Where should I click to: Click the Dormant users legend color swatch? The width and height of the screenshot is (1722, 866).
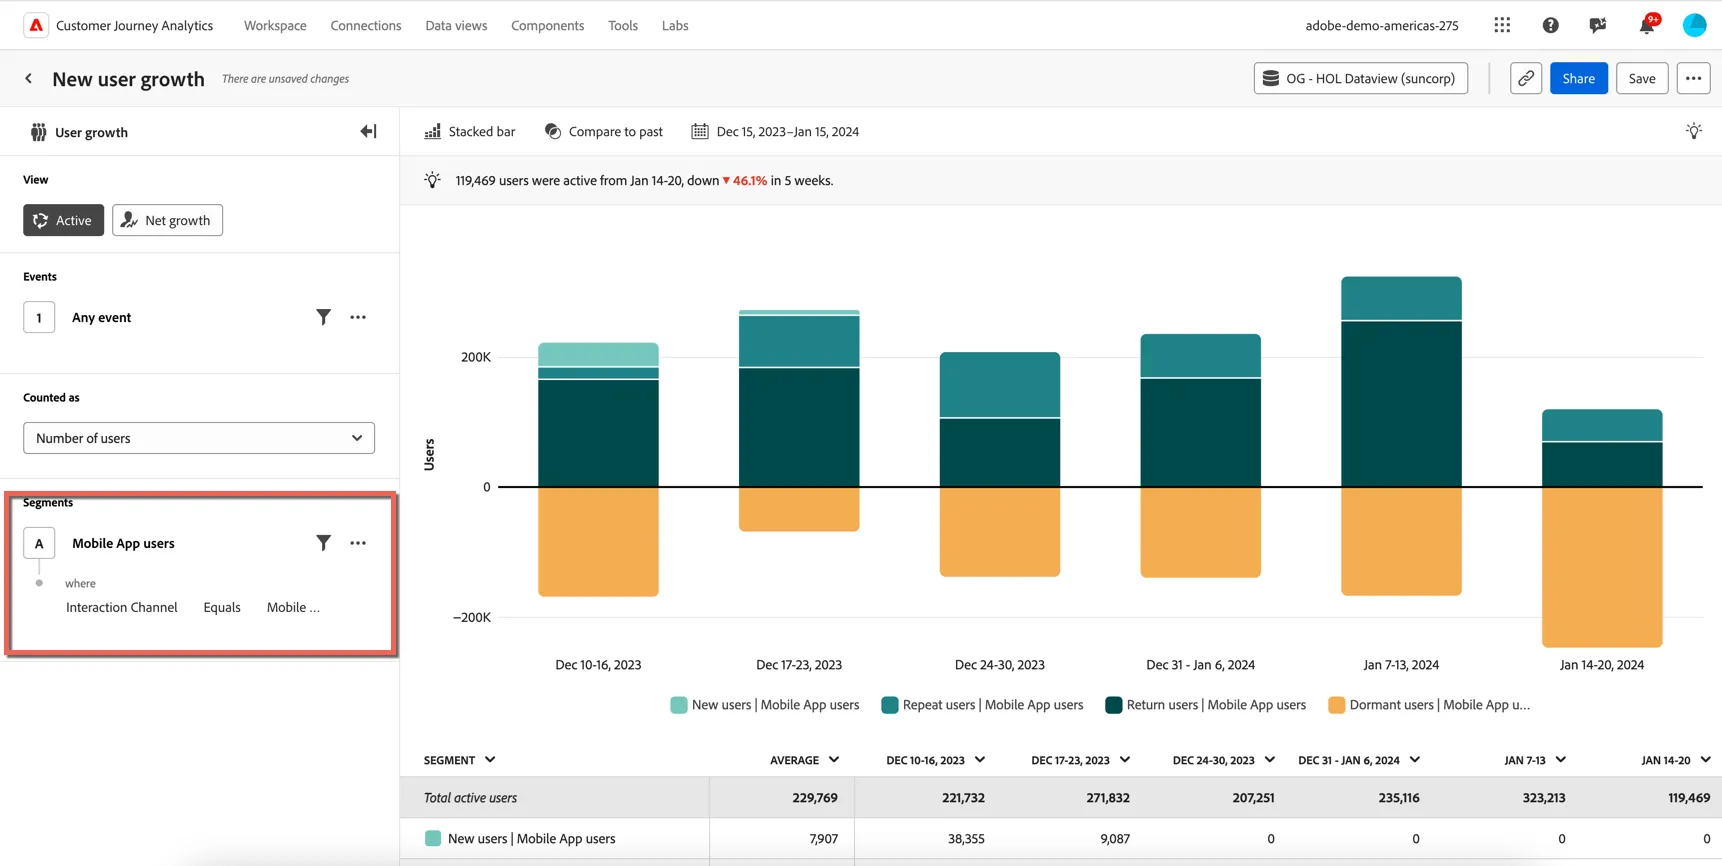[x=1337, y=705]
